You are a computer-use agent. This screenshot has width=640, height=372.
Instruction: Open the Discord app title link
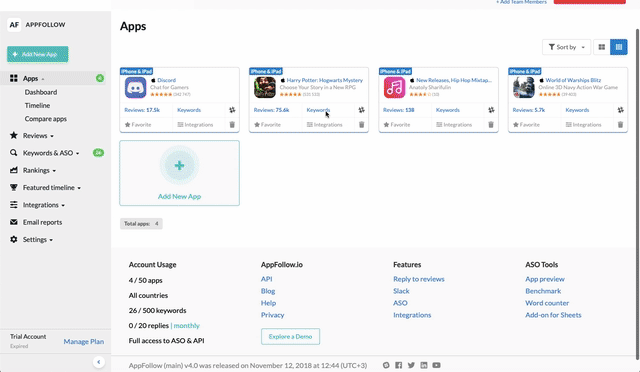click(167, 80)
